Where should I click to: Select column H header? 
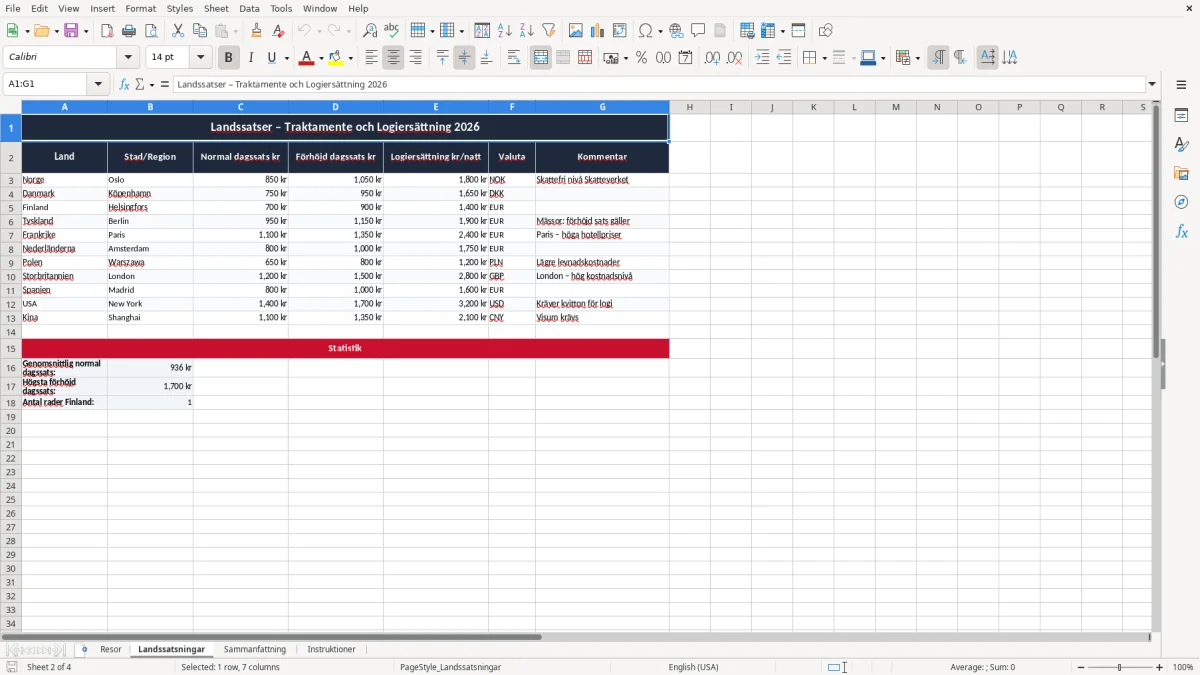point(690,107)
